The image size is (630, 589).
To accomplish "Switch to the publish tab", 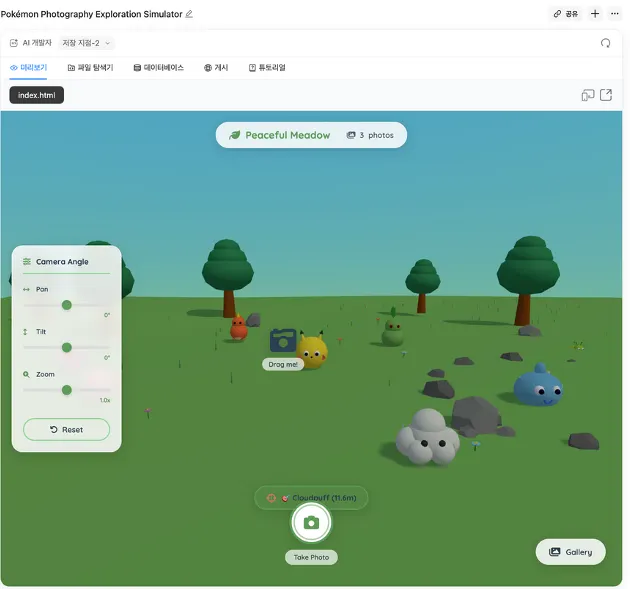I will 216,67.
